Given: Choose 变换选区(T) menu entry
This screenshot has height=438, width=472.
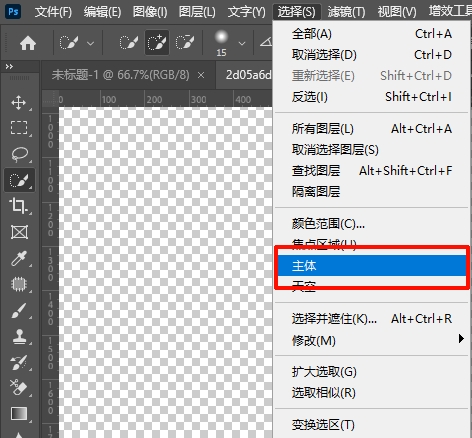Looking at the screenshot, I should coord(372,425).
